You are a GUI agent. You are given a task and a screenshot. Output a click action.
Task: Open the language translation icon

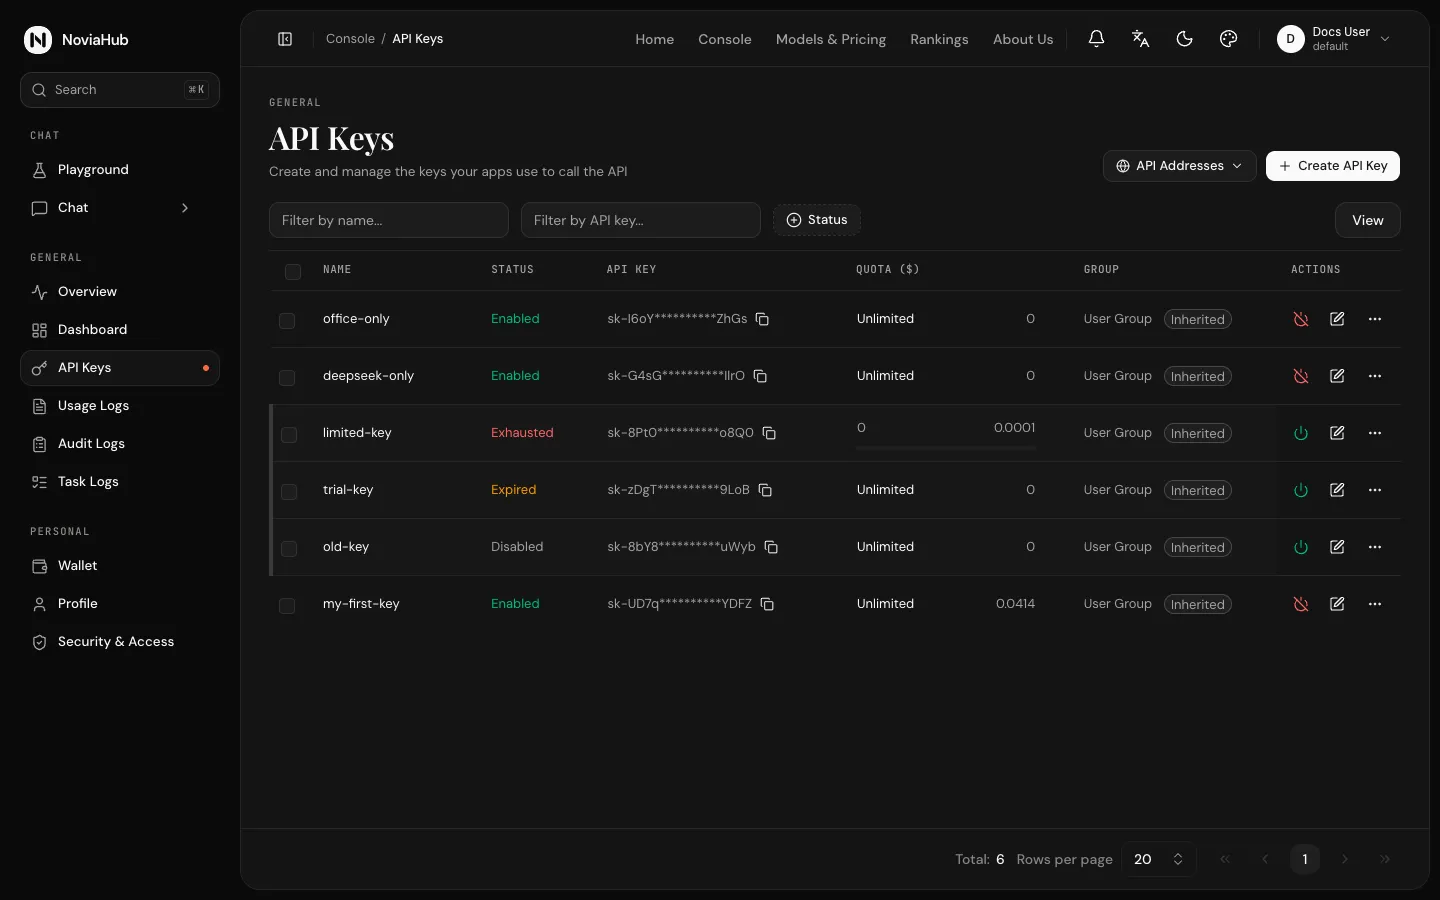pos(1140,39)
